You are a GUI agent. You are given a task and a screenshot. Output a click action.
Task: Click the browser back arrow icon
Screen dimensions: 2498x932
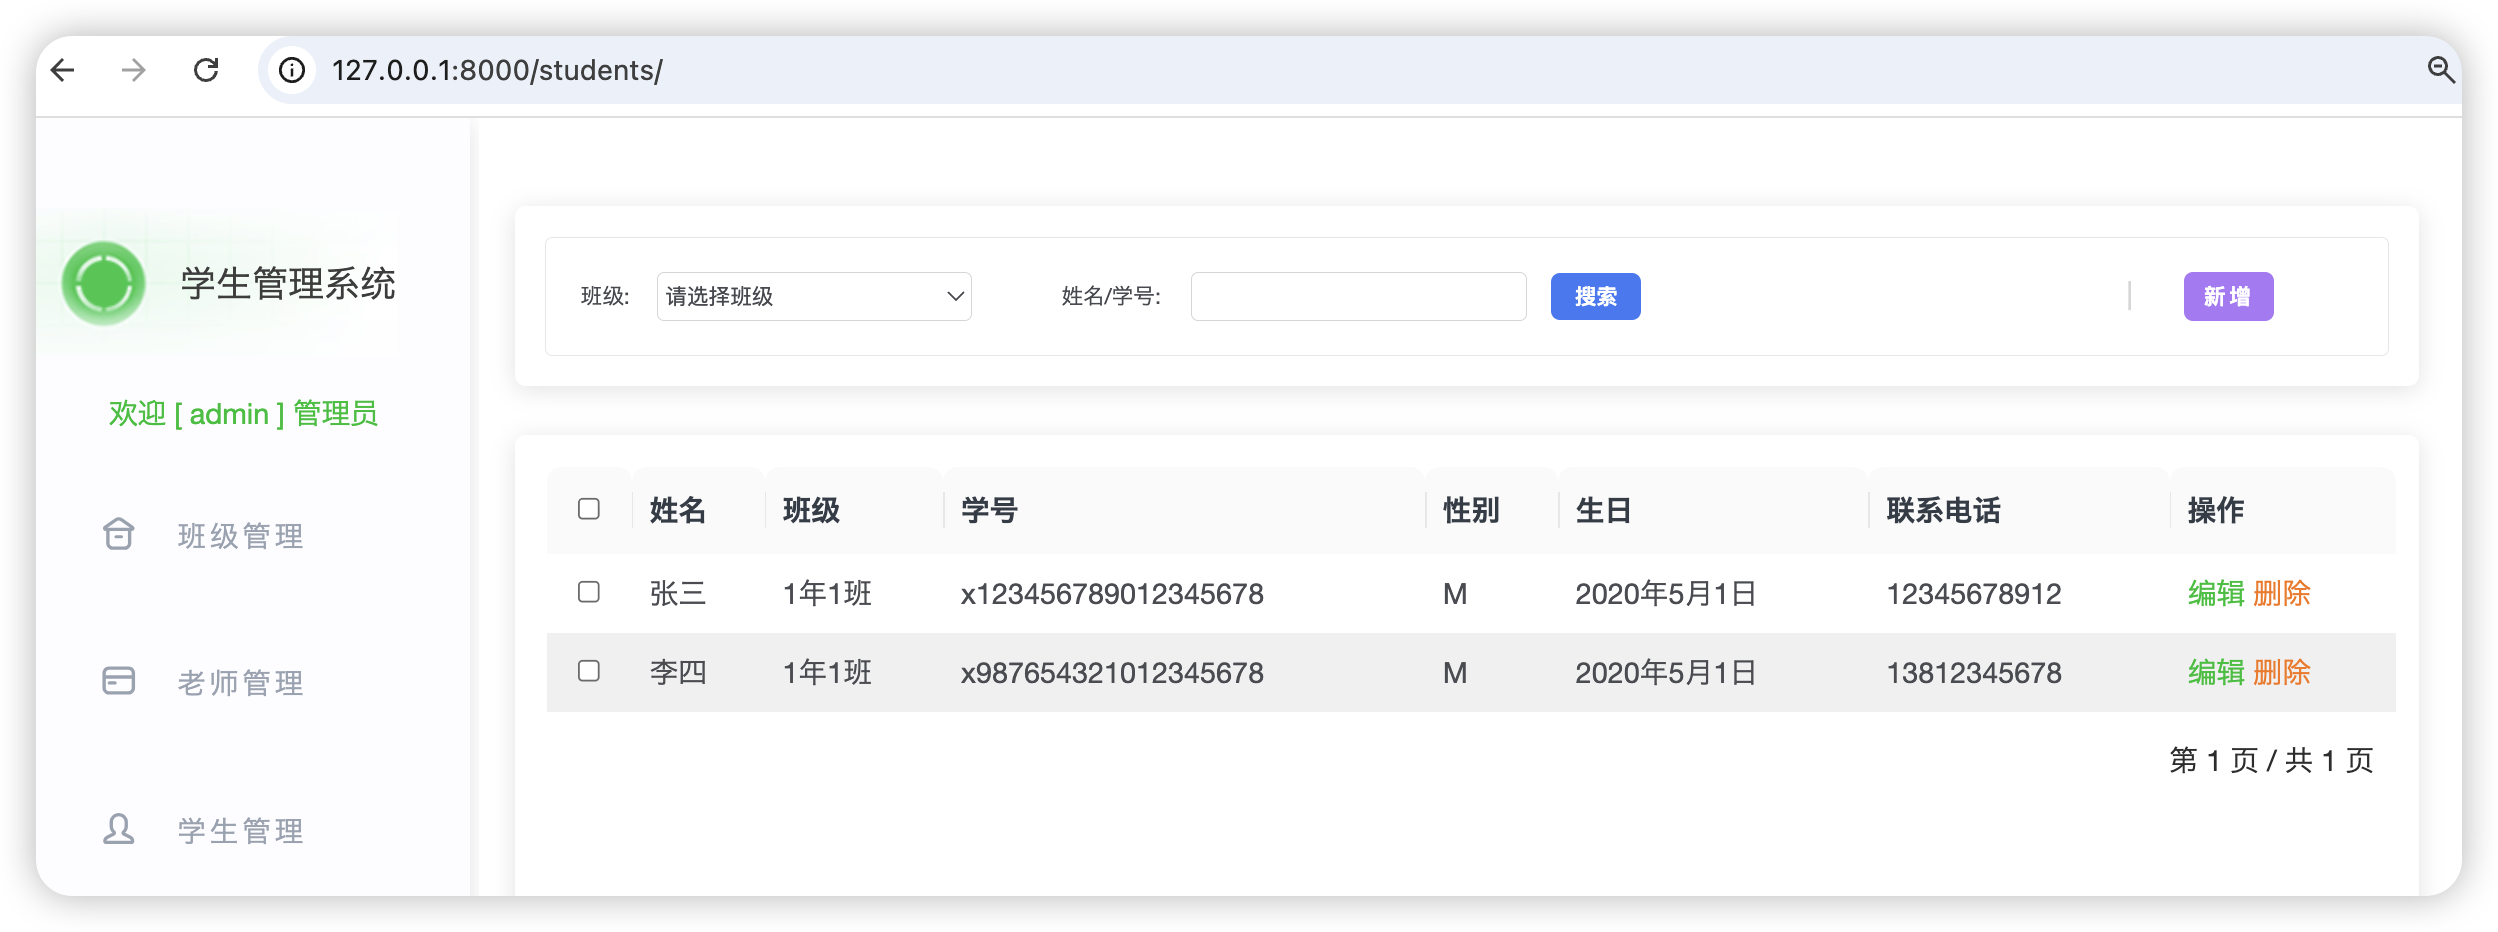tap(63, 70)
